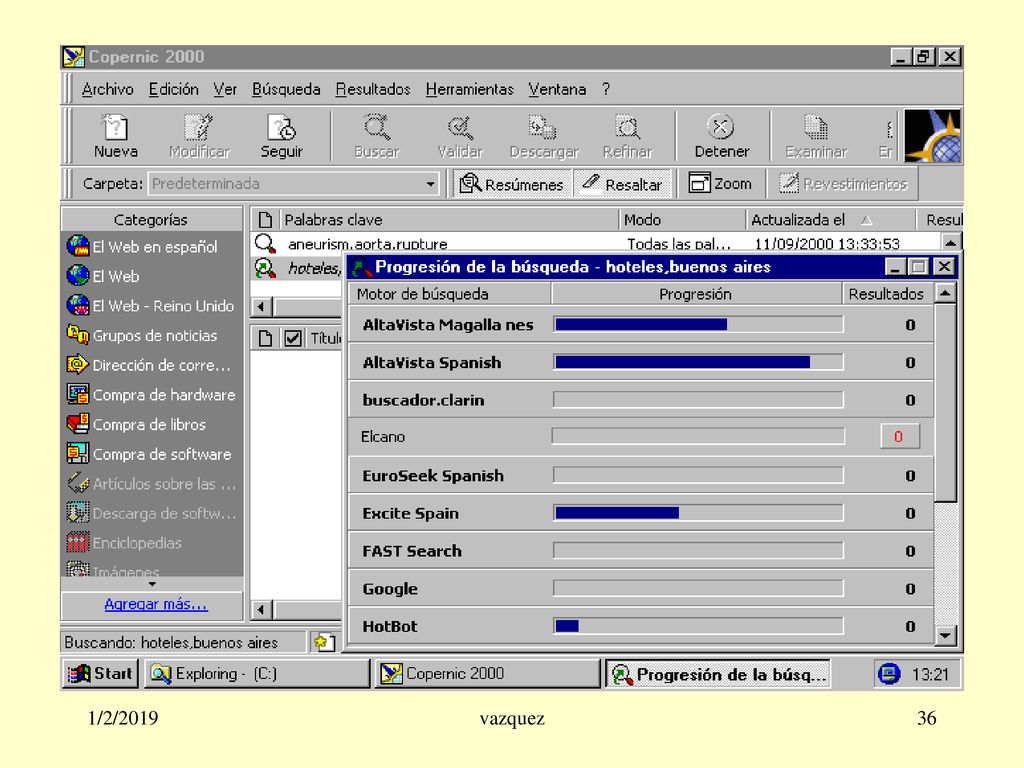Expand the categories list with the down arrow
This screenshot has width=1024, height=768.
pos(152,584)
